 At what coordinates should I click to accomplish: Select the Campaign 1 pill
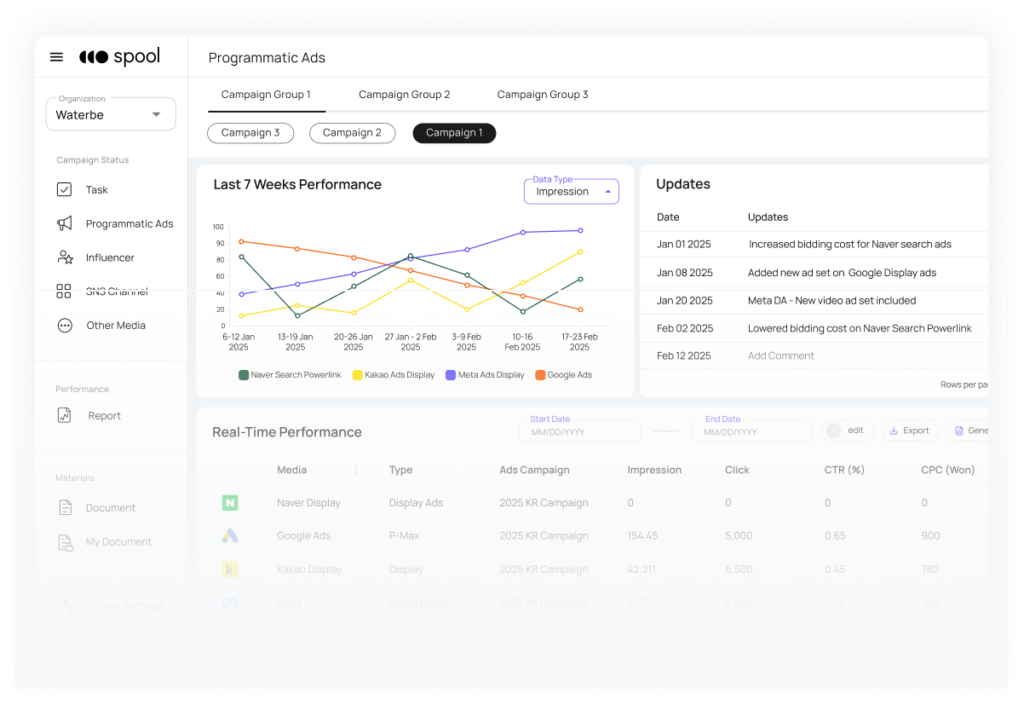coord(455,133)
